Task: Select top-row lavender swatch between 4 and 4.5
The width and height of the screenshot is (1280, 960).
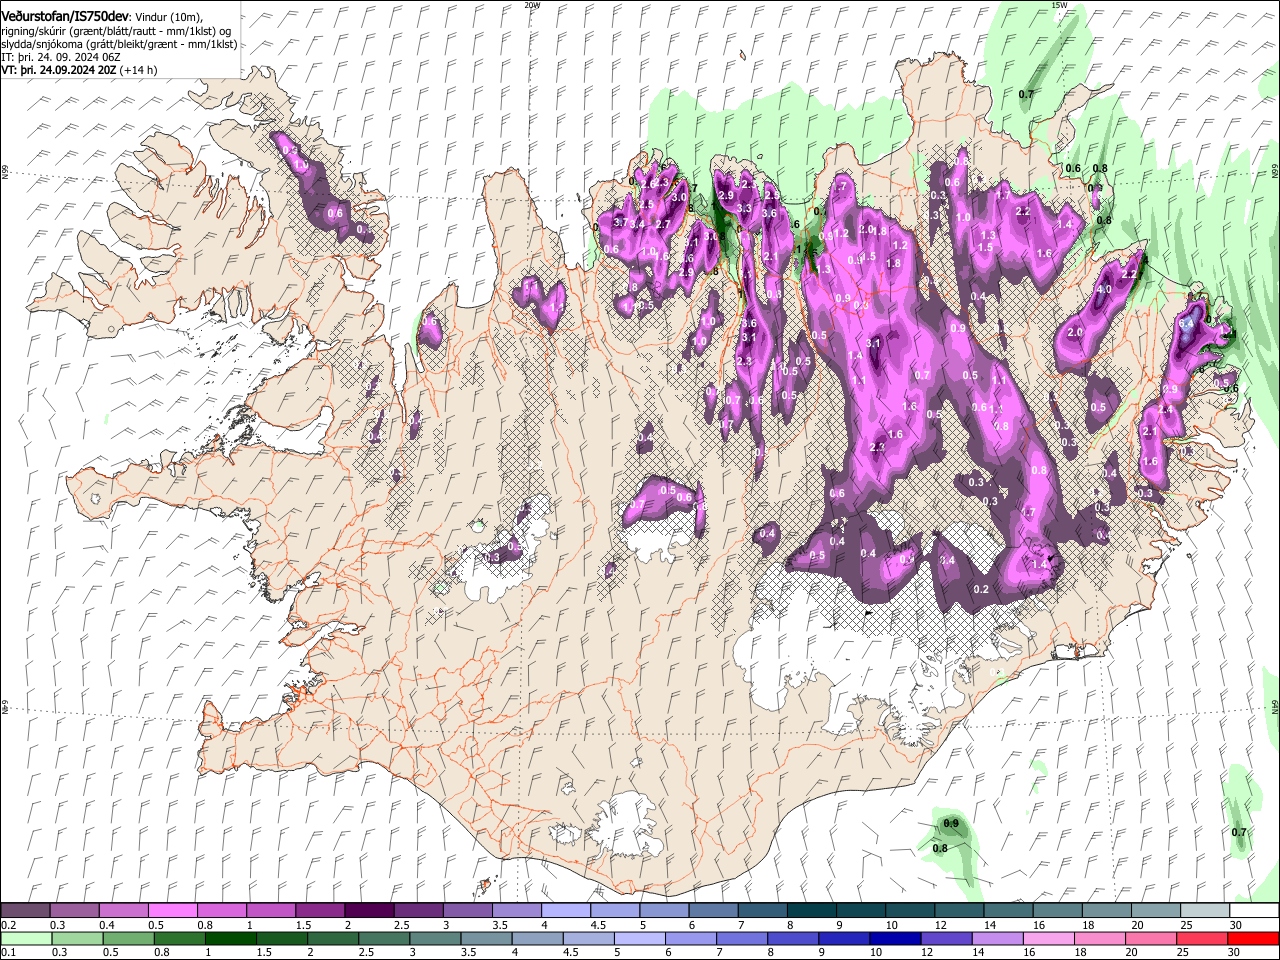Action: (x=565, y=911)
